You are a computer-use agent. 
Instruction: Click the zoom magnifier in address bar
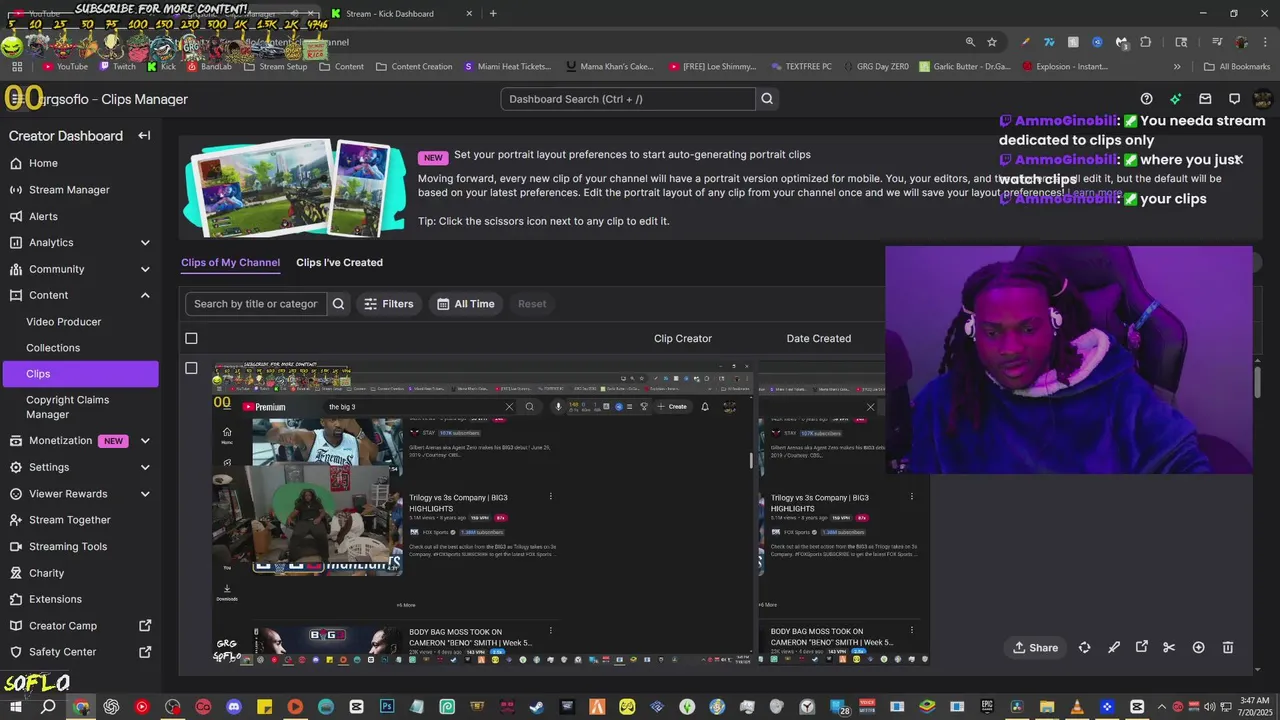[x=970, y=42]
